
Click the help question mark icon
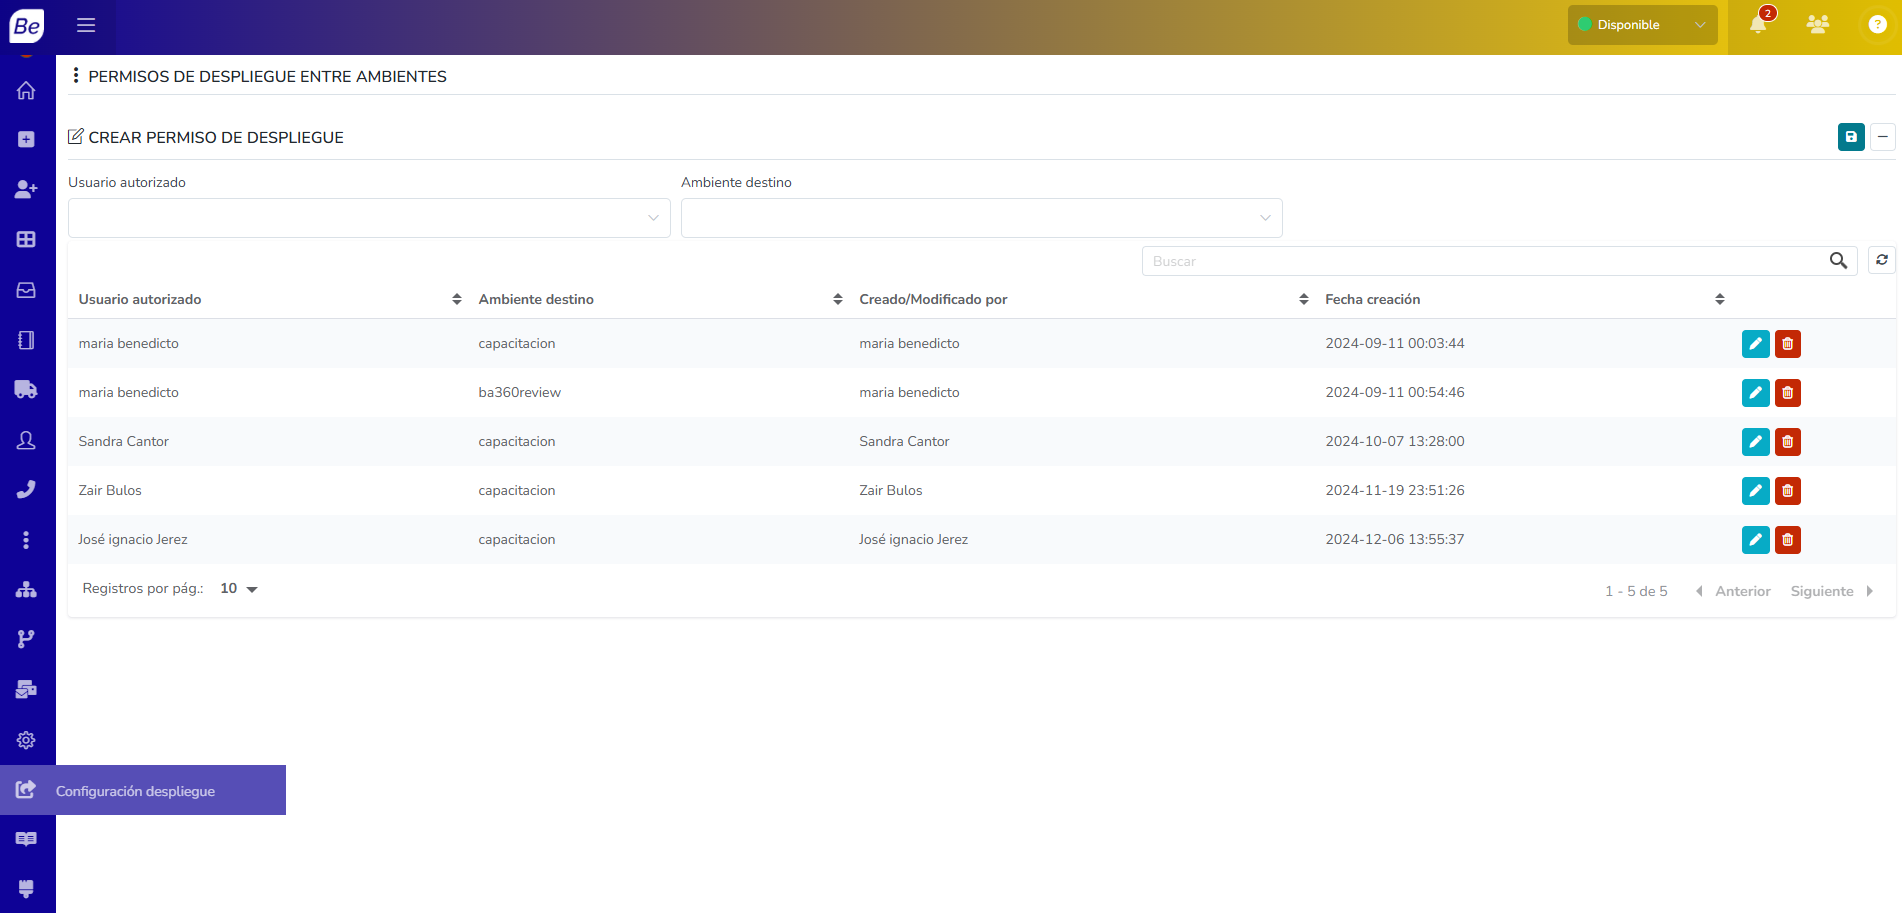(x=1877, y=25)
